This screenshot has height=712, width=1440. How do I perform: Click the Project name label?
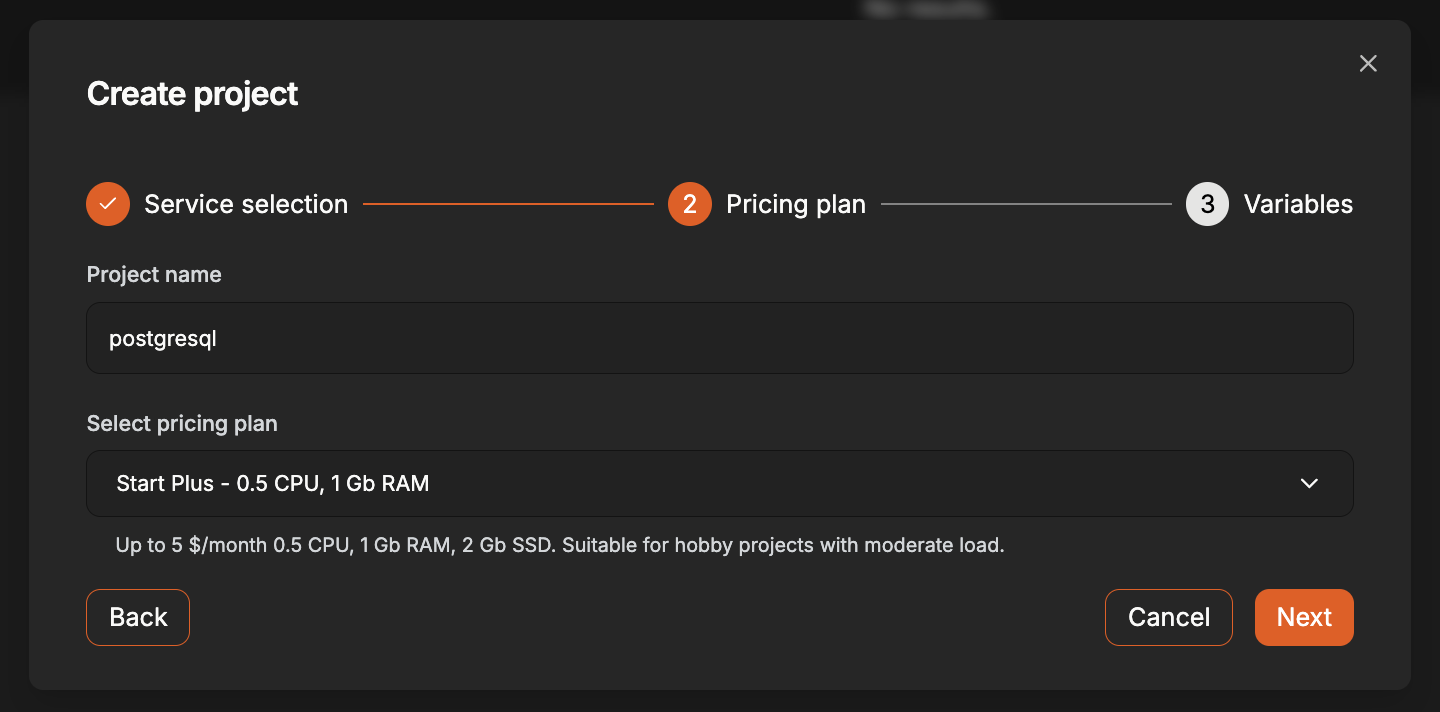click(x=154, y=275)
